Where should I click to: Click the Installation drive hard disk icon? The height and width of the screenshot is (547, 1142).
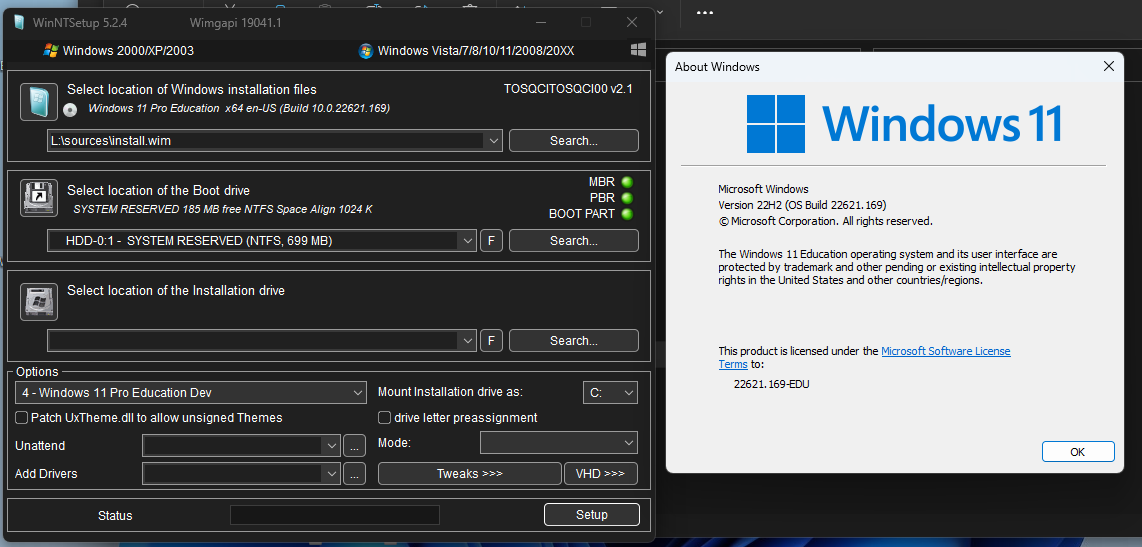coord(38,302)
